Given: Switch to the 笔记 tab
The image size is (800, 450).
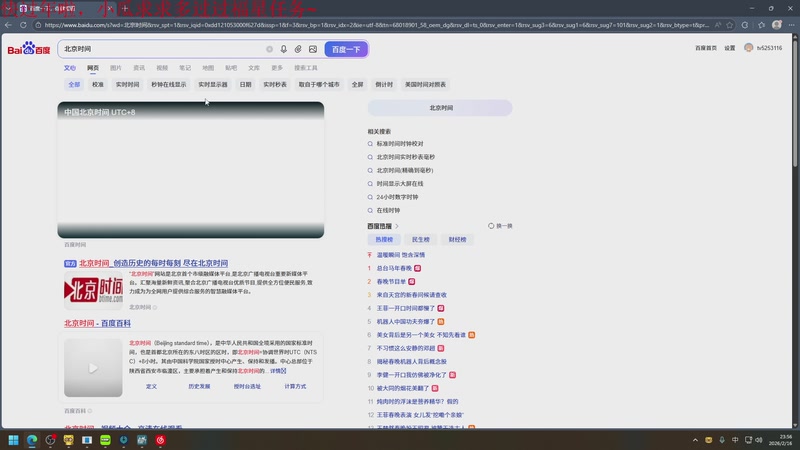Looking at the screenshot, I should 185,68.
